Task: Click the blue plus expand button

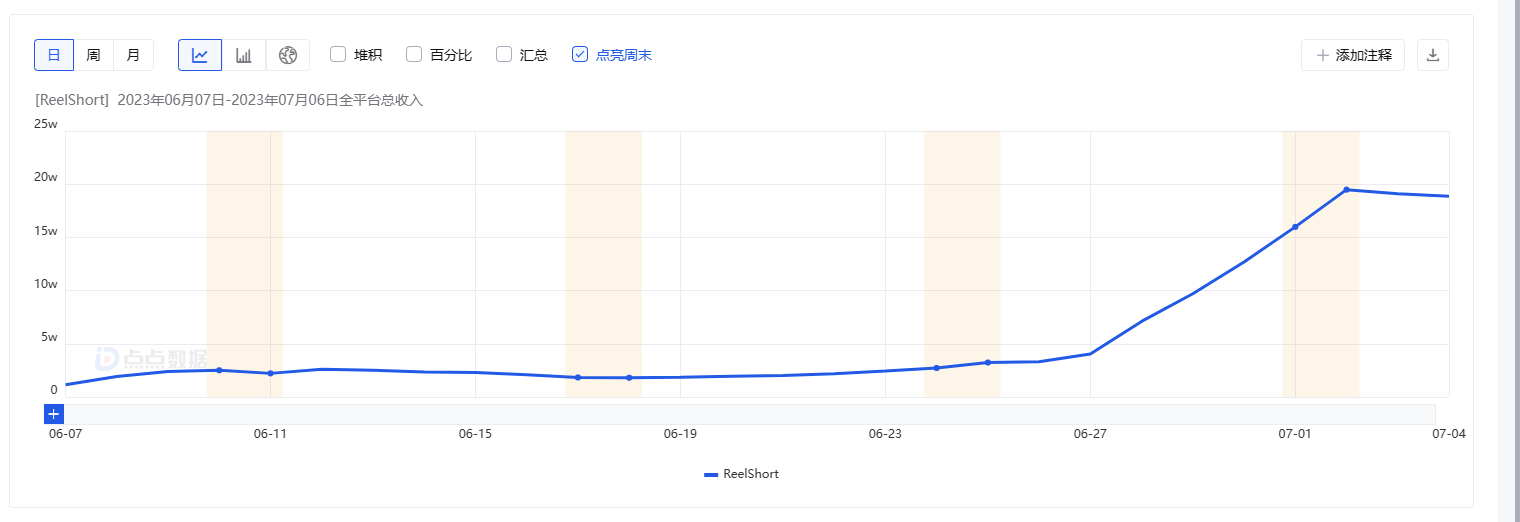Action: [x=54, y=413]
